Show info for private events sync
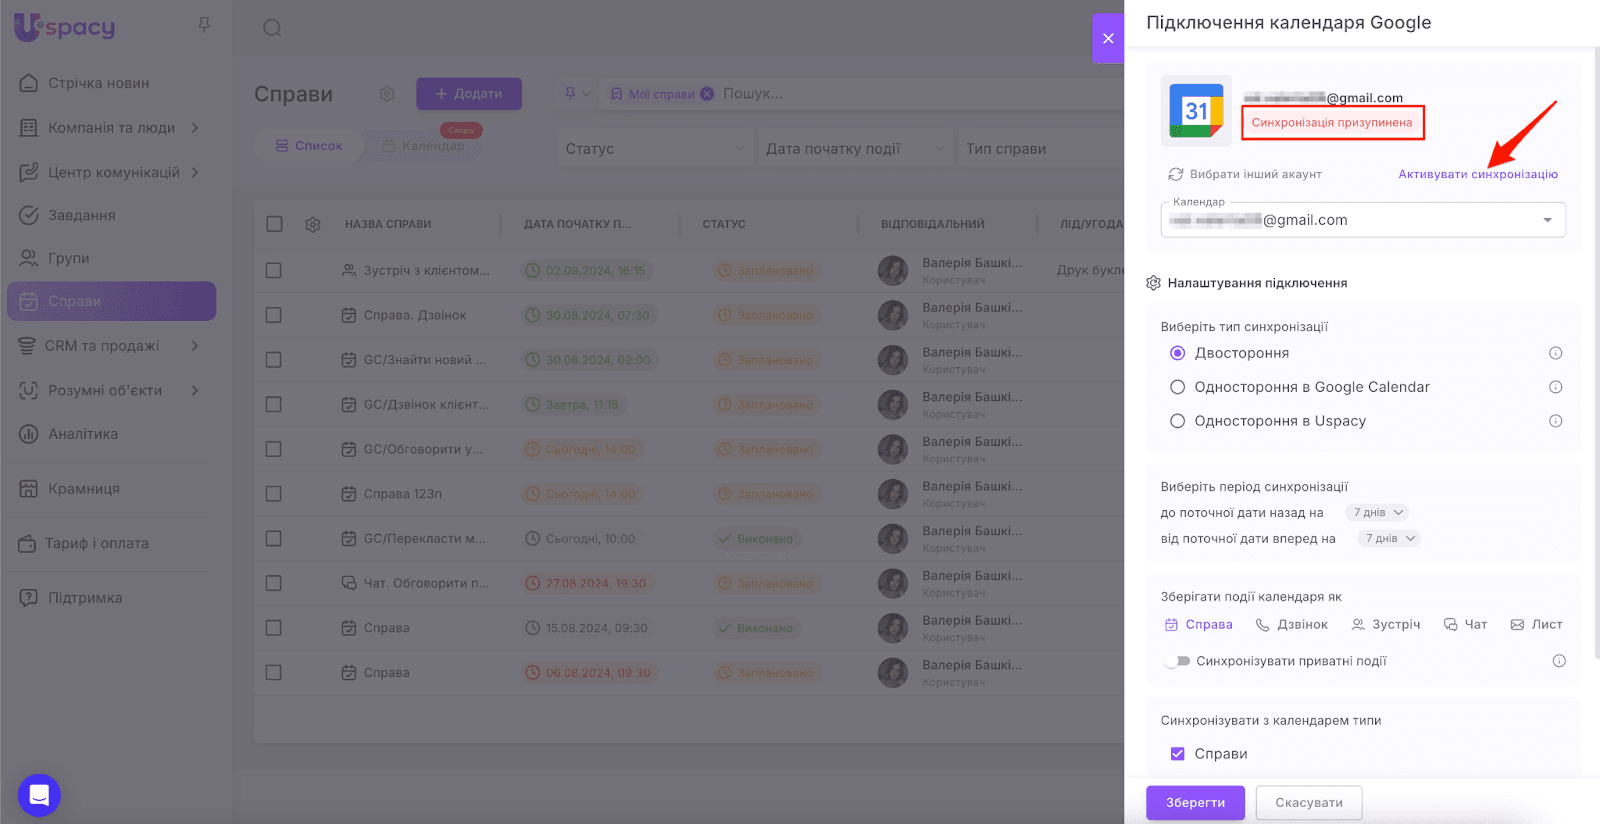 pyautogui.click(x=1559, y=661)
